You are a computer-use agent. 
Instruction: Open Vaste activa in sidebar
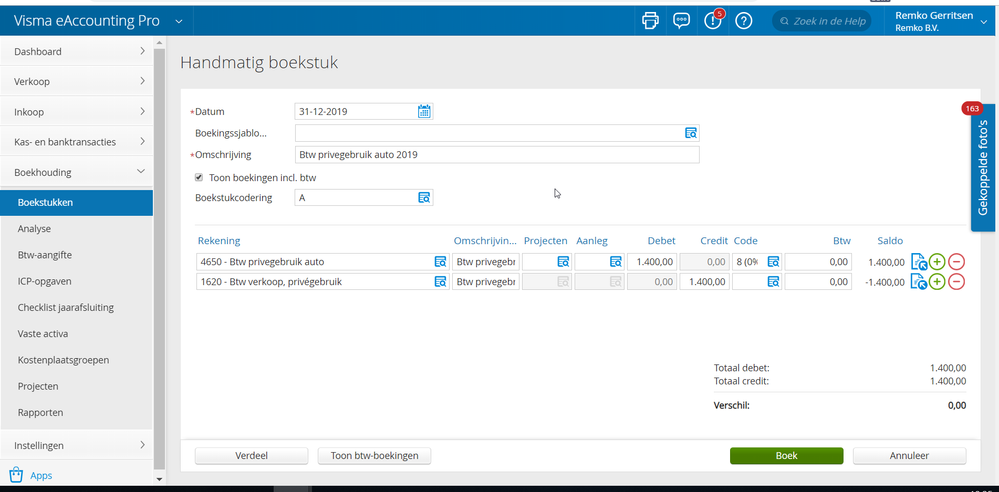tap(43, 333)
